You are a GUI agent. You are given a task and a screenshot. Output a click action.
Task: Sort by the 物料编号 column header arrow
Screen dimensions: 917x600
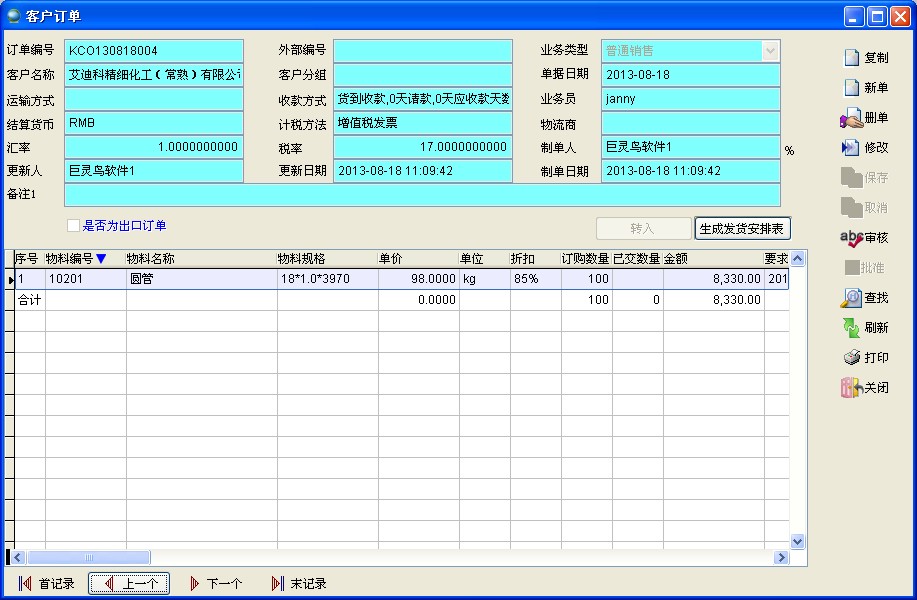coord(101,259)
